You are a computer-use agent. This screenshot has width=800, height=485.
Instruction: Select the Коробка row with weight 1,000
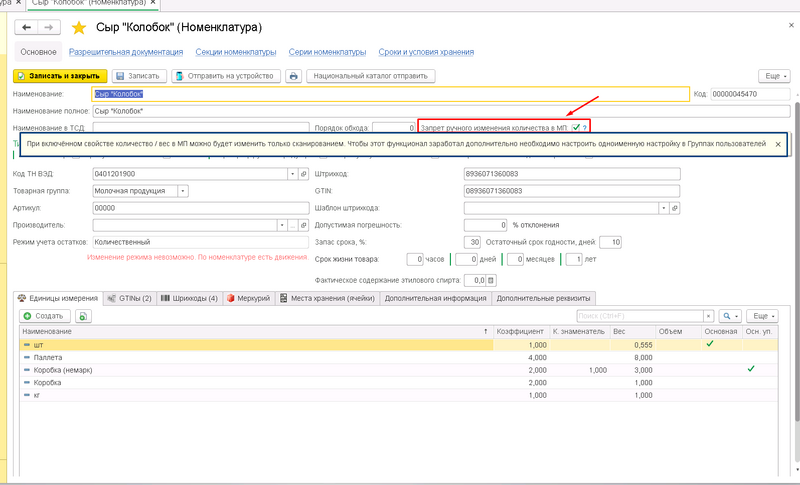[399, 382]
